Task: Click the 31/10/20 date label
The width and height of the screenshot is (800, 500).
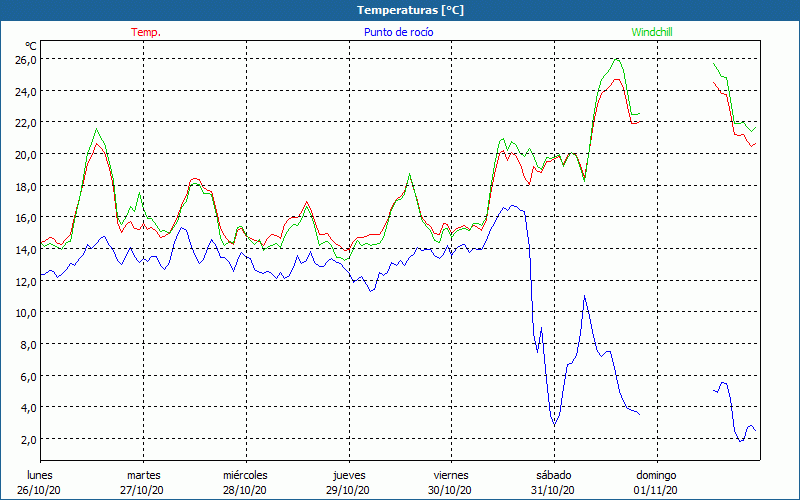Action: [x=553, y=490]
